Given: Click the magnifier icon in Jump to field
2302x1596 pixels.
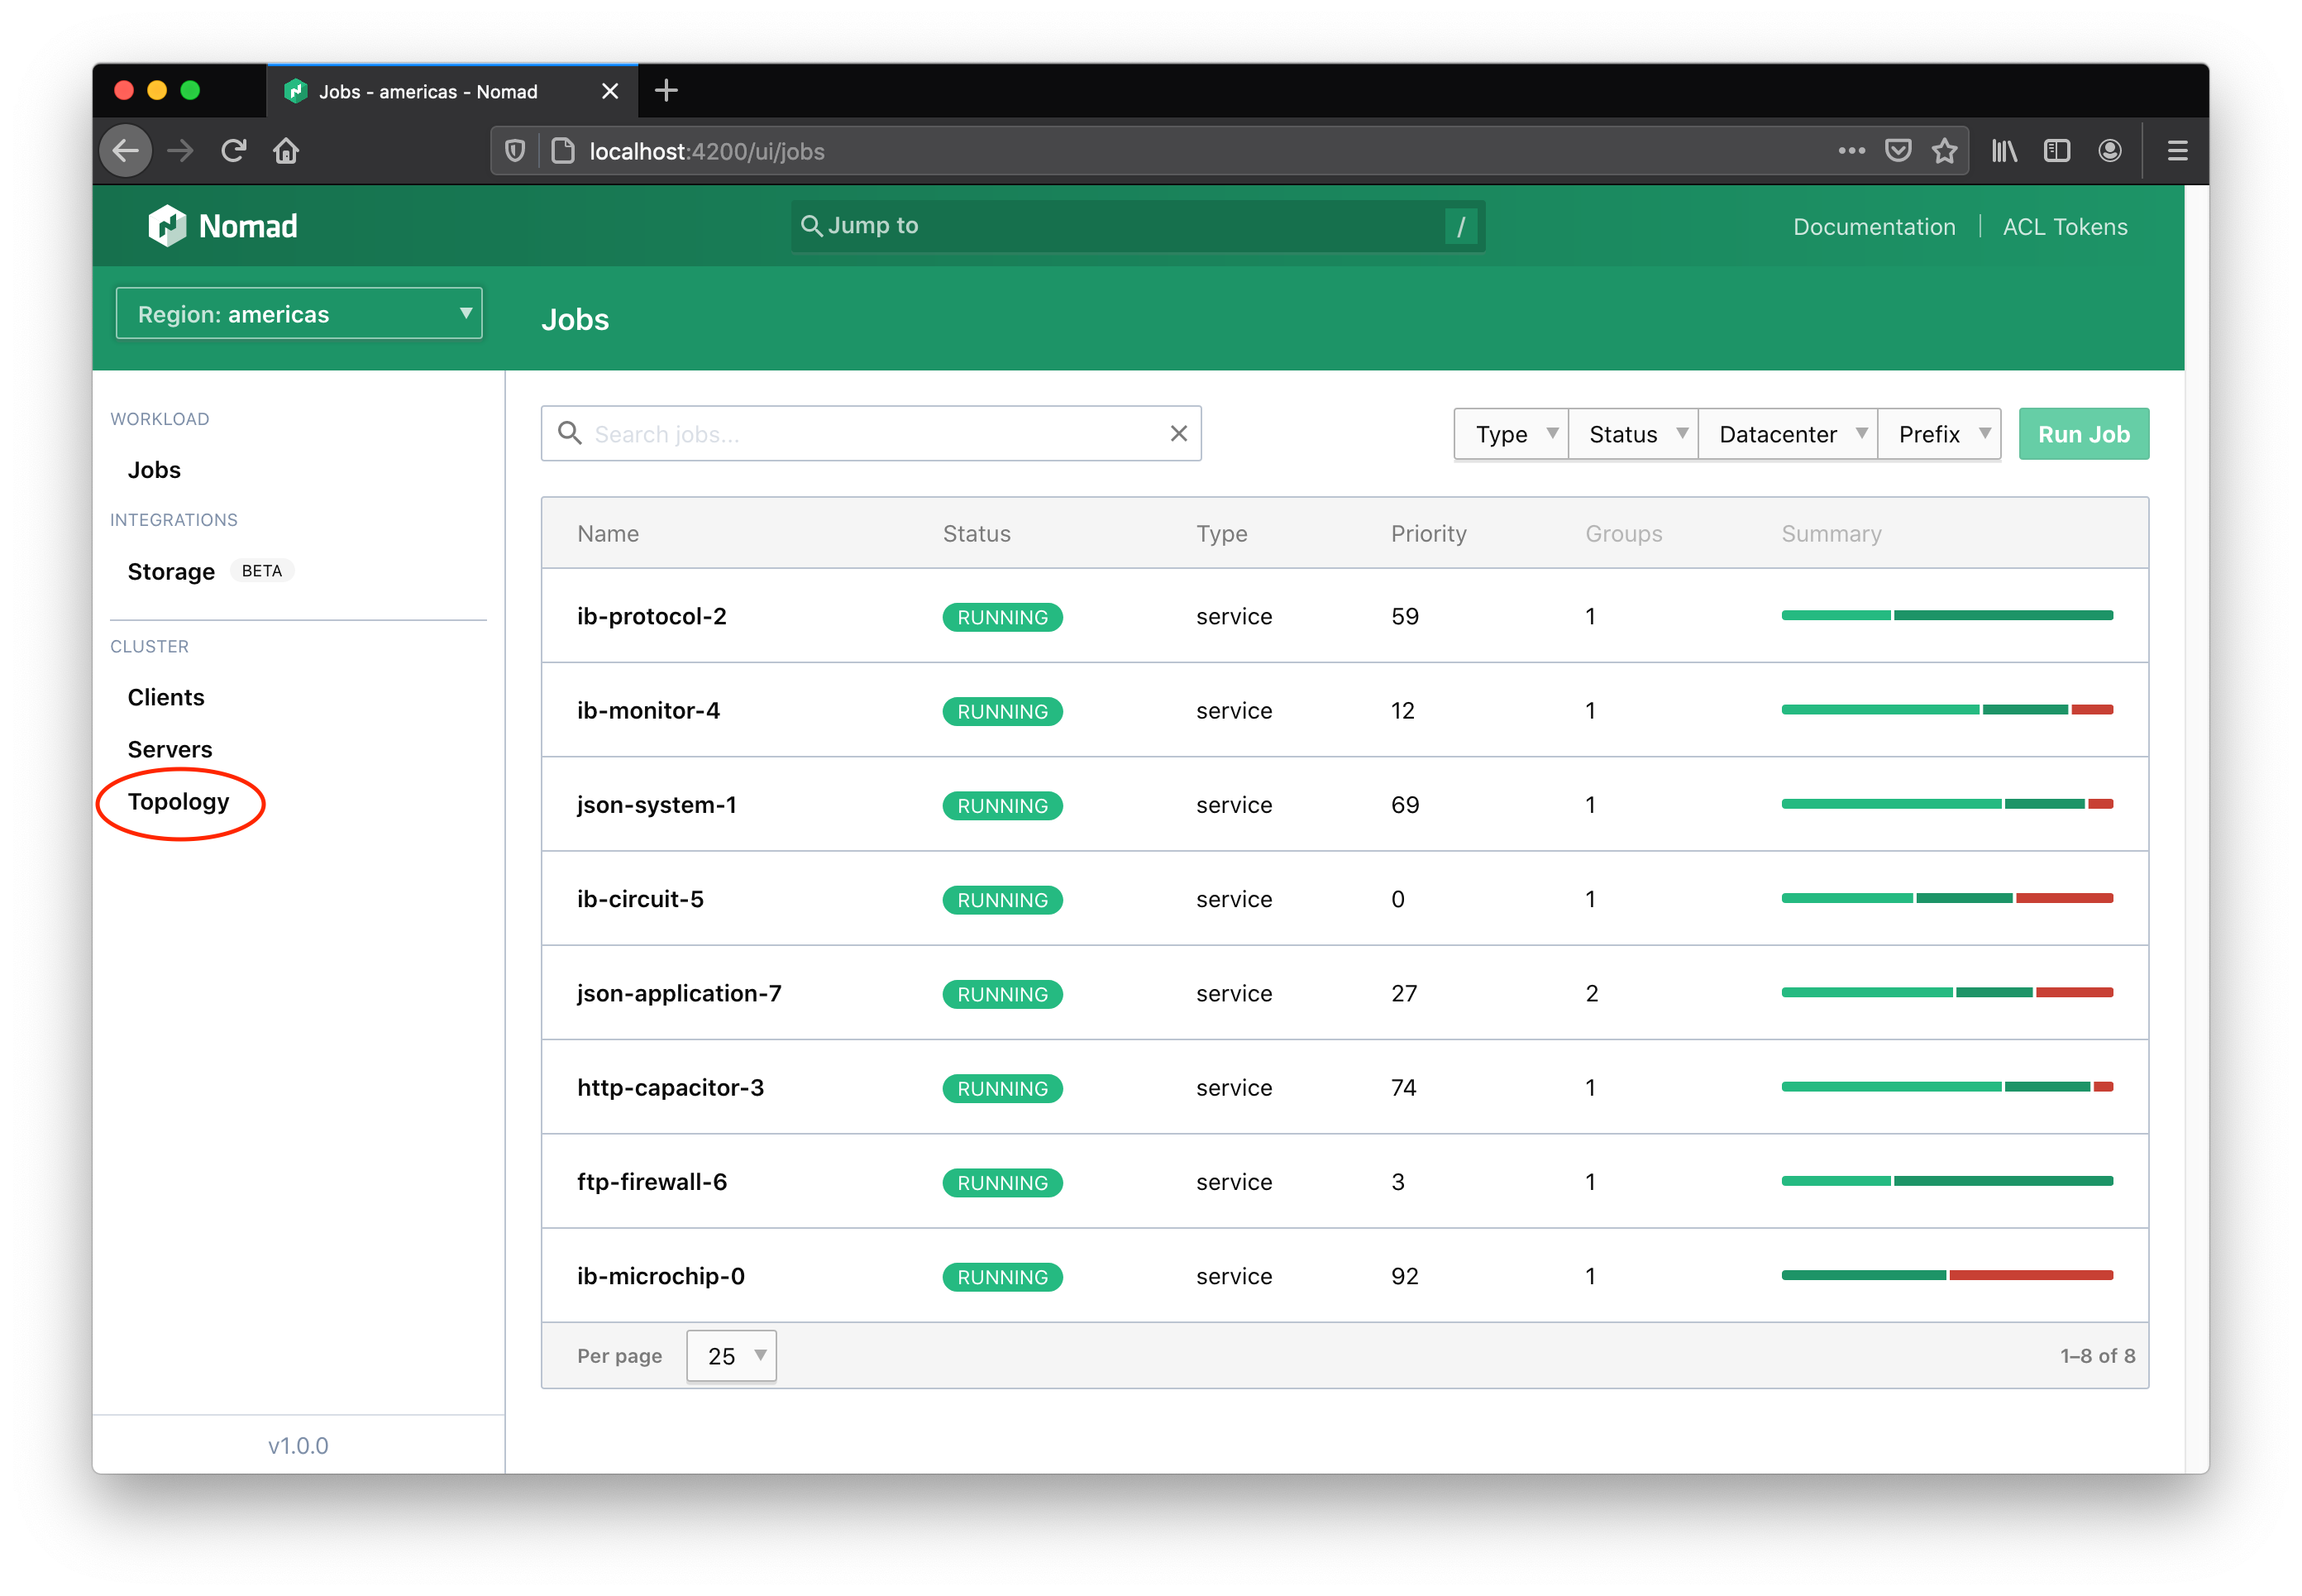Looking at the screenshot, I should tap(811, 226).
